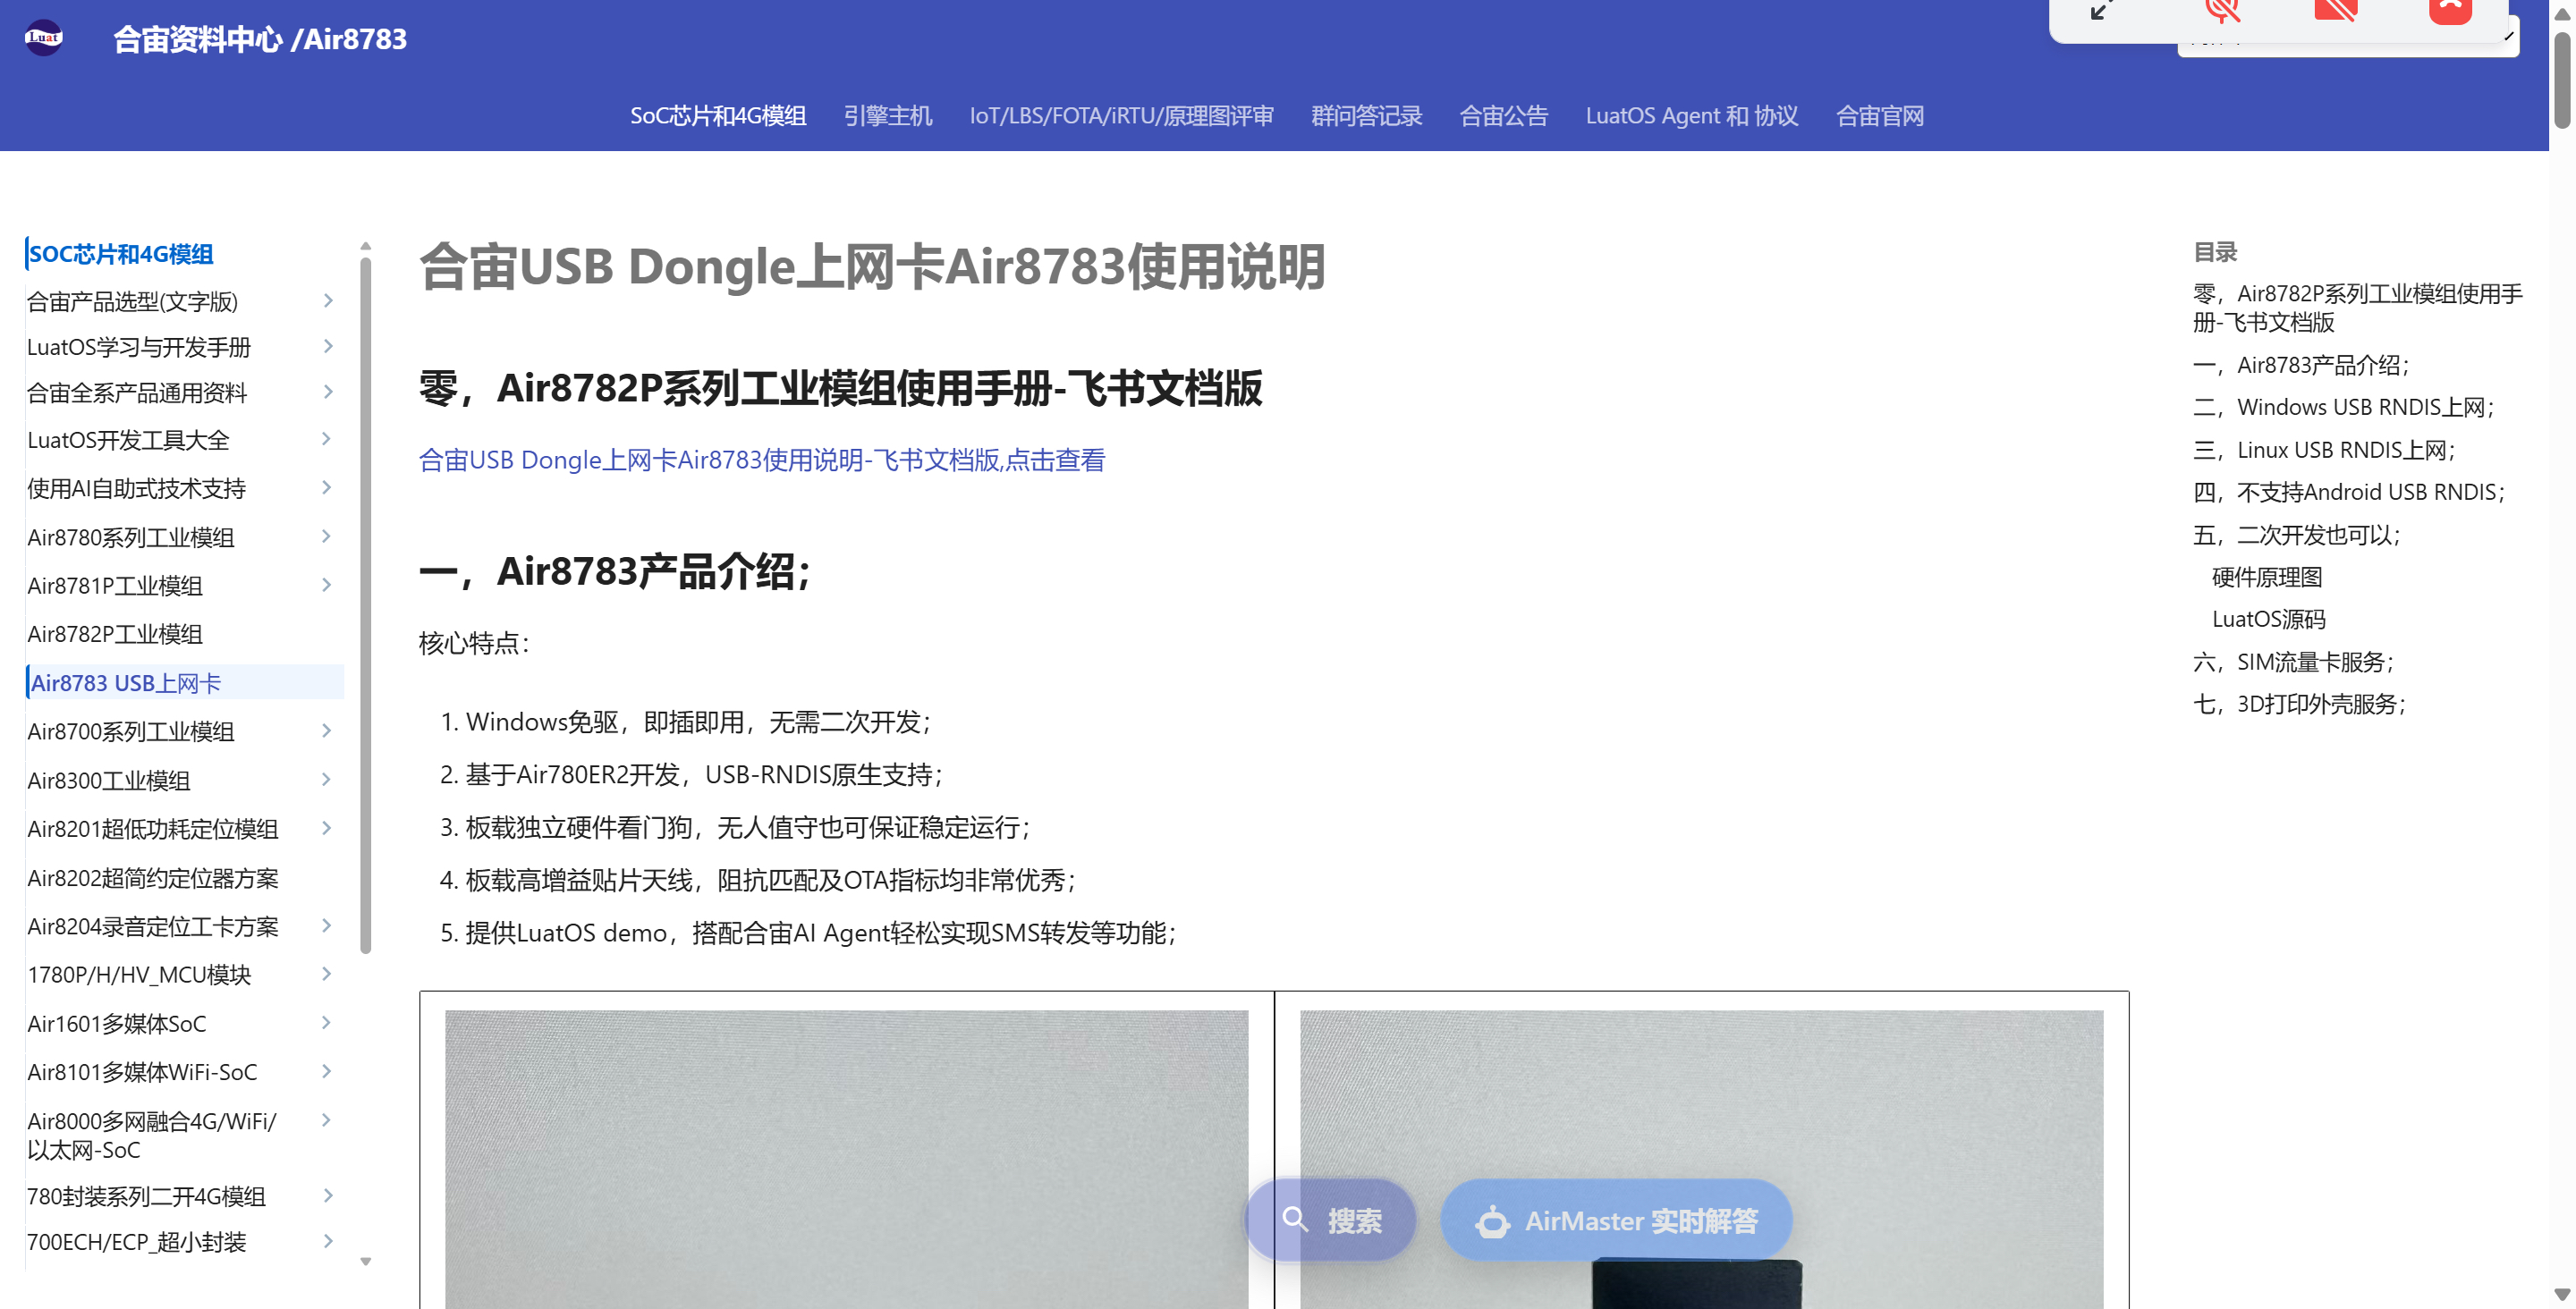Viewport: 2576px width, 1309px height.
Task: Open the LuatOS Agent 和 协议 tab
Action: click(x=1692, y=116)
